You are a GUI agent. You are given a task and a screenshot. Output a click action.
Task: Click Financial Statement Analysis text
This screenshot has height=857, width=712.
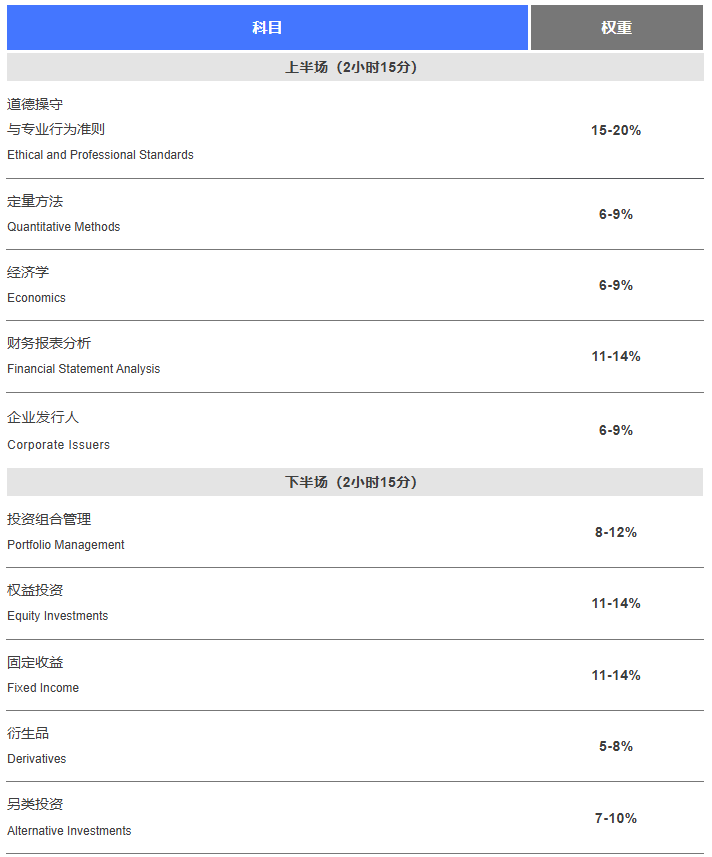pos(83,369)
